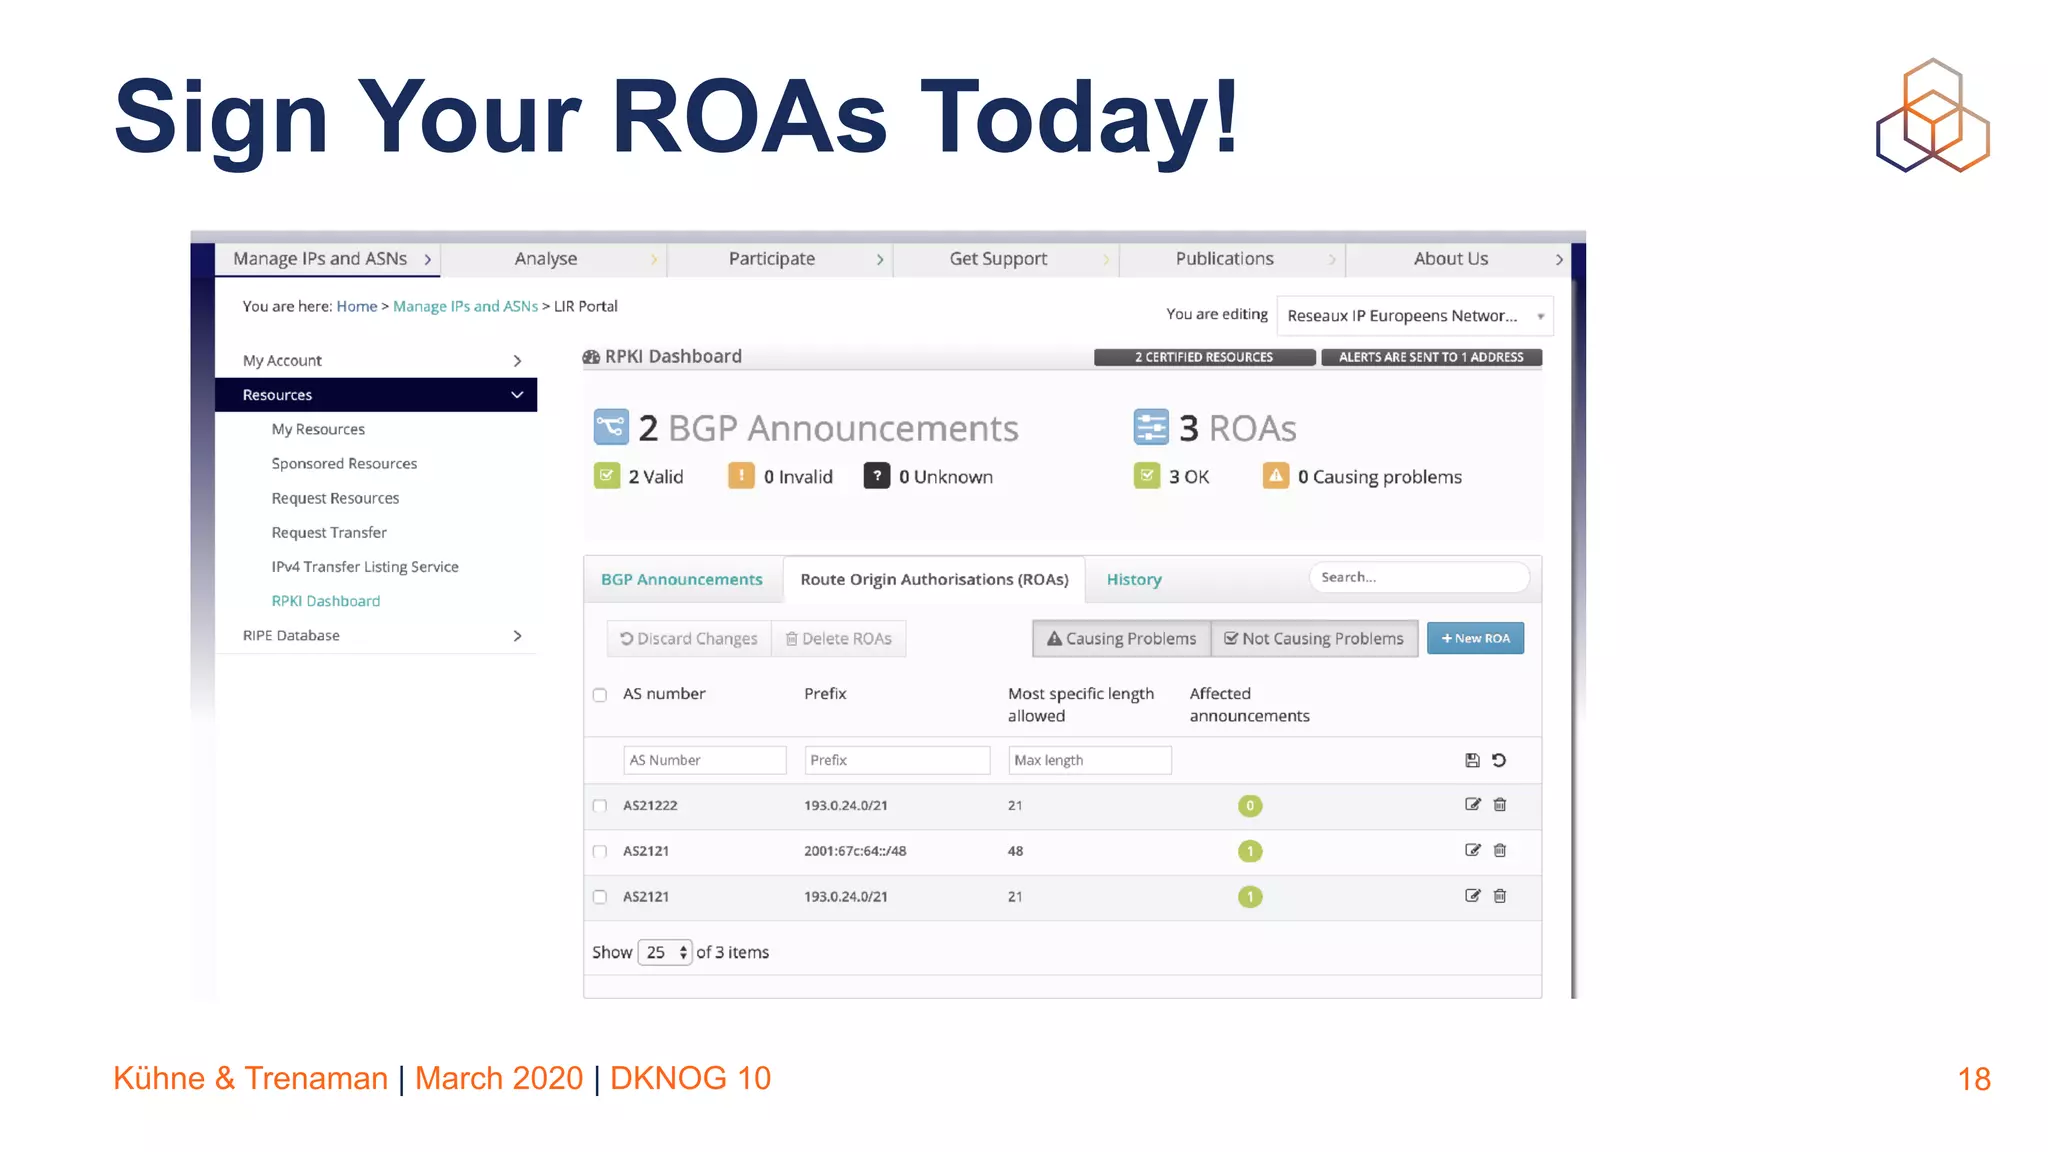Delete the 2001:67c:64::/48 ROA
Screen dimensions: 2048x1152
point(1500,850)
